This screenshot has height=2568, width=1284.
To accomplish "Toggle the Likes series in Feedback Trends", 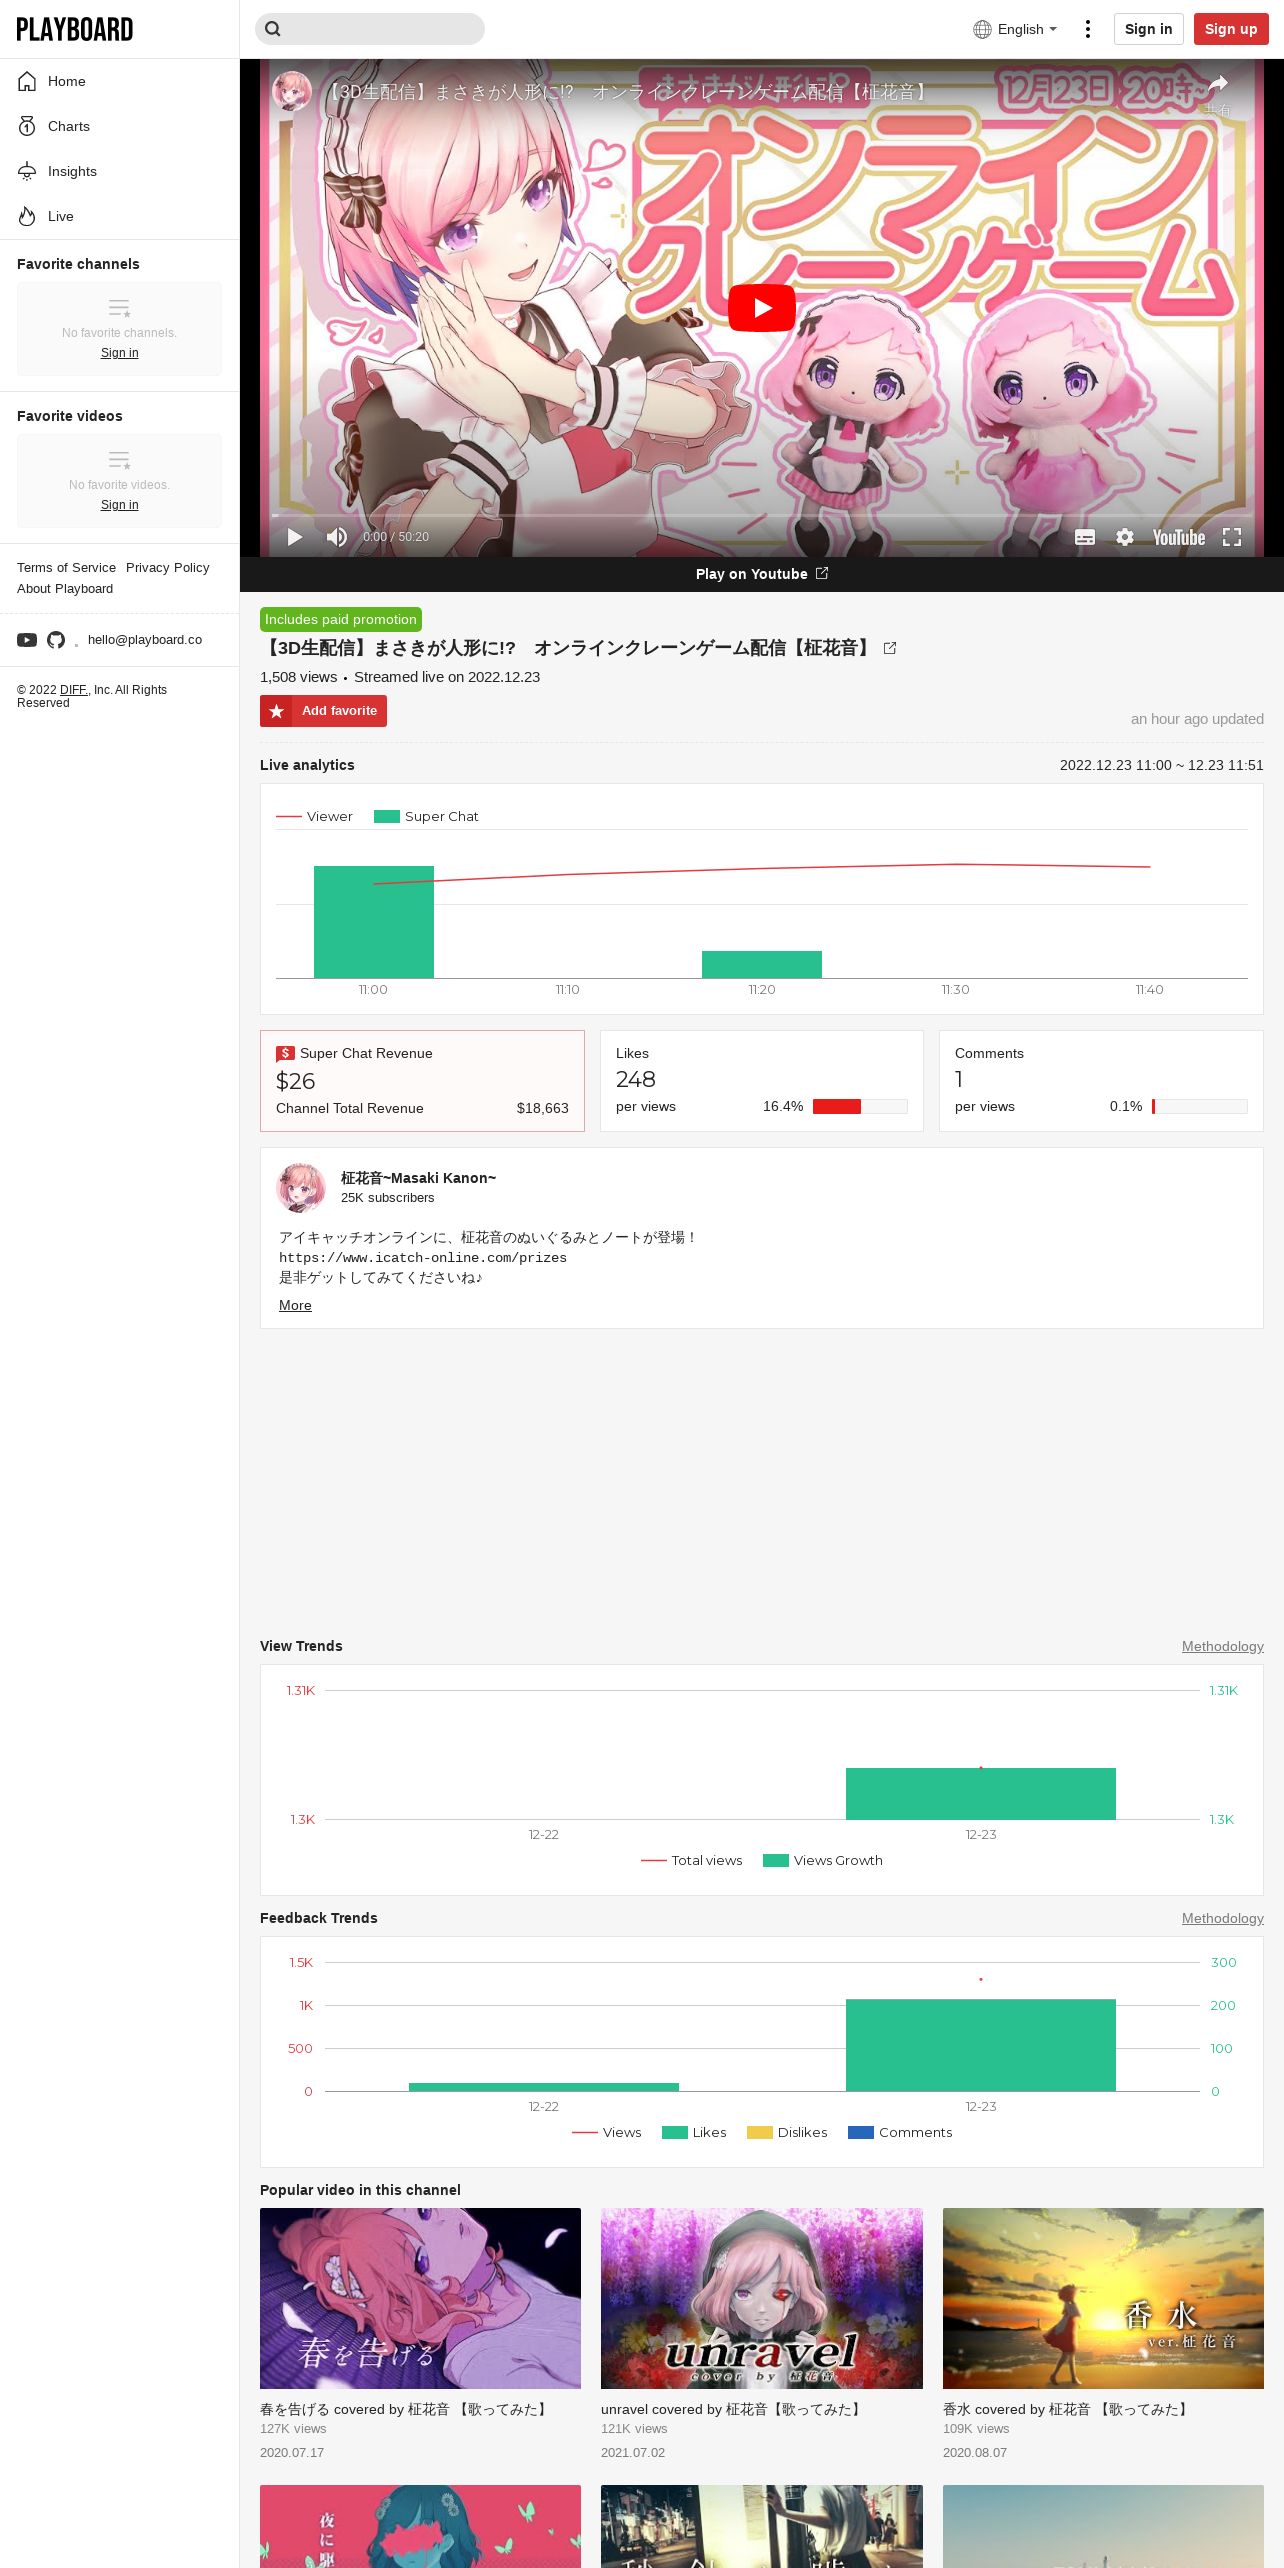I will click(694, 2132).
